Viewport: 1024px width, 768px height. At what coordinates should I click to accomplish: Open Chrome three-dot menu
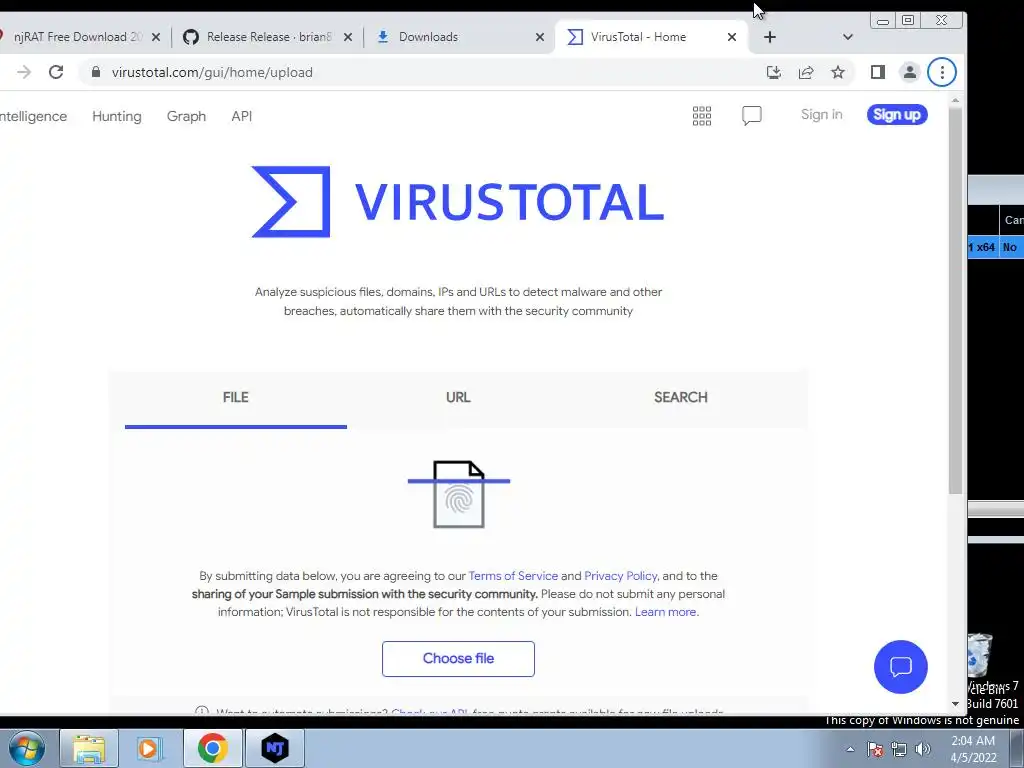(x=942, y=72)
